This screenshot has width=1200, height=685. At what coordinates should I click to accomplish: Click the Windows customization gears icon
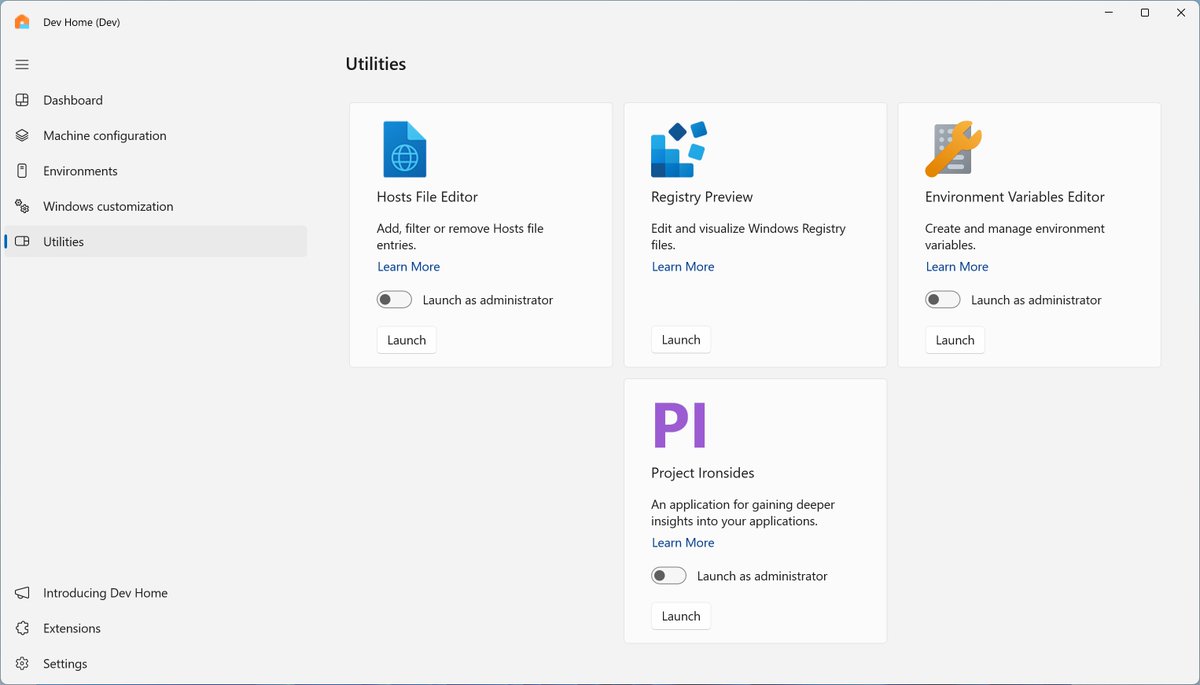22,206
